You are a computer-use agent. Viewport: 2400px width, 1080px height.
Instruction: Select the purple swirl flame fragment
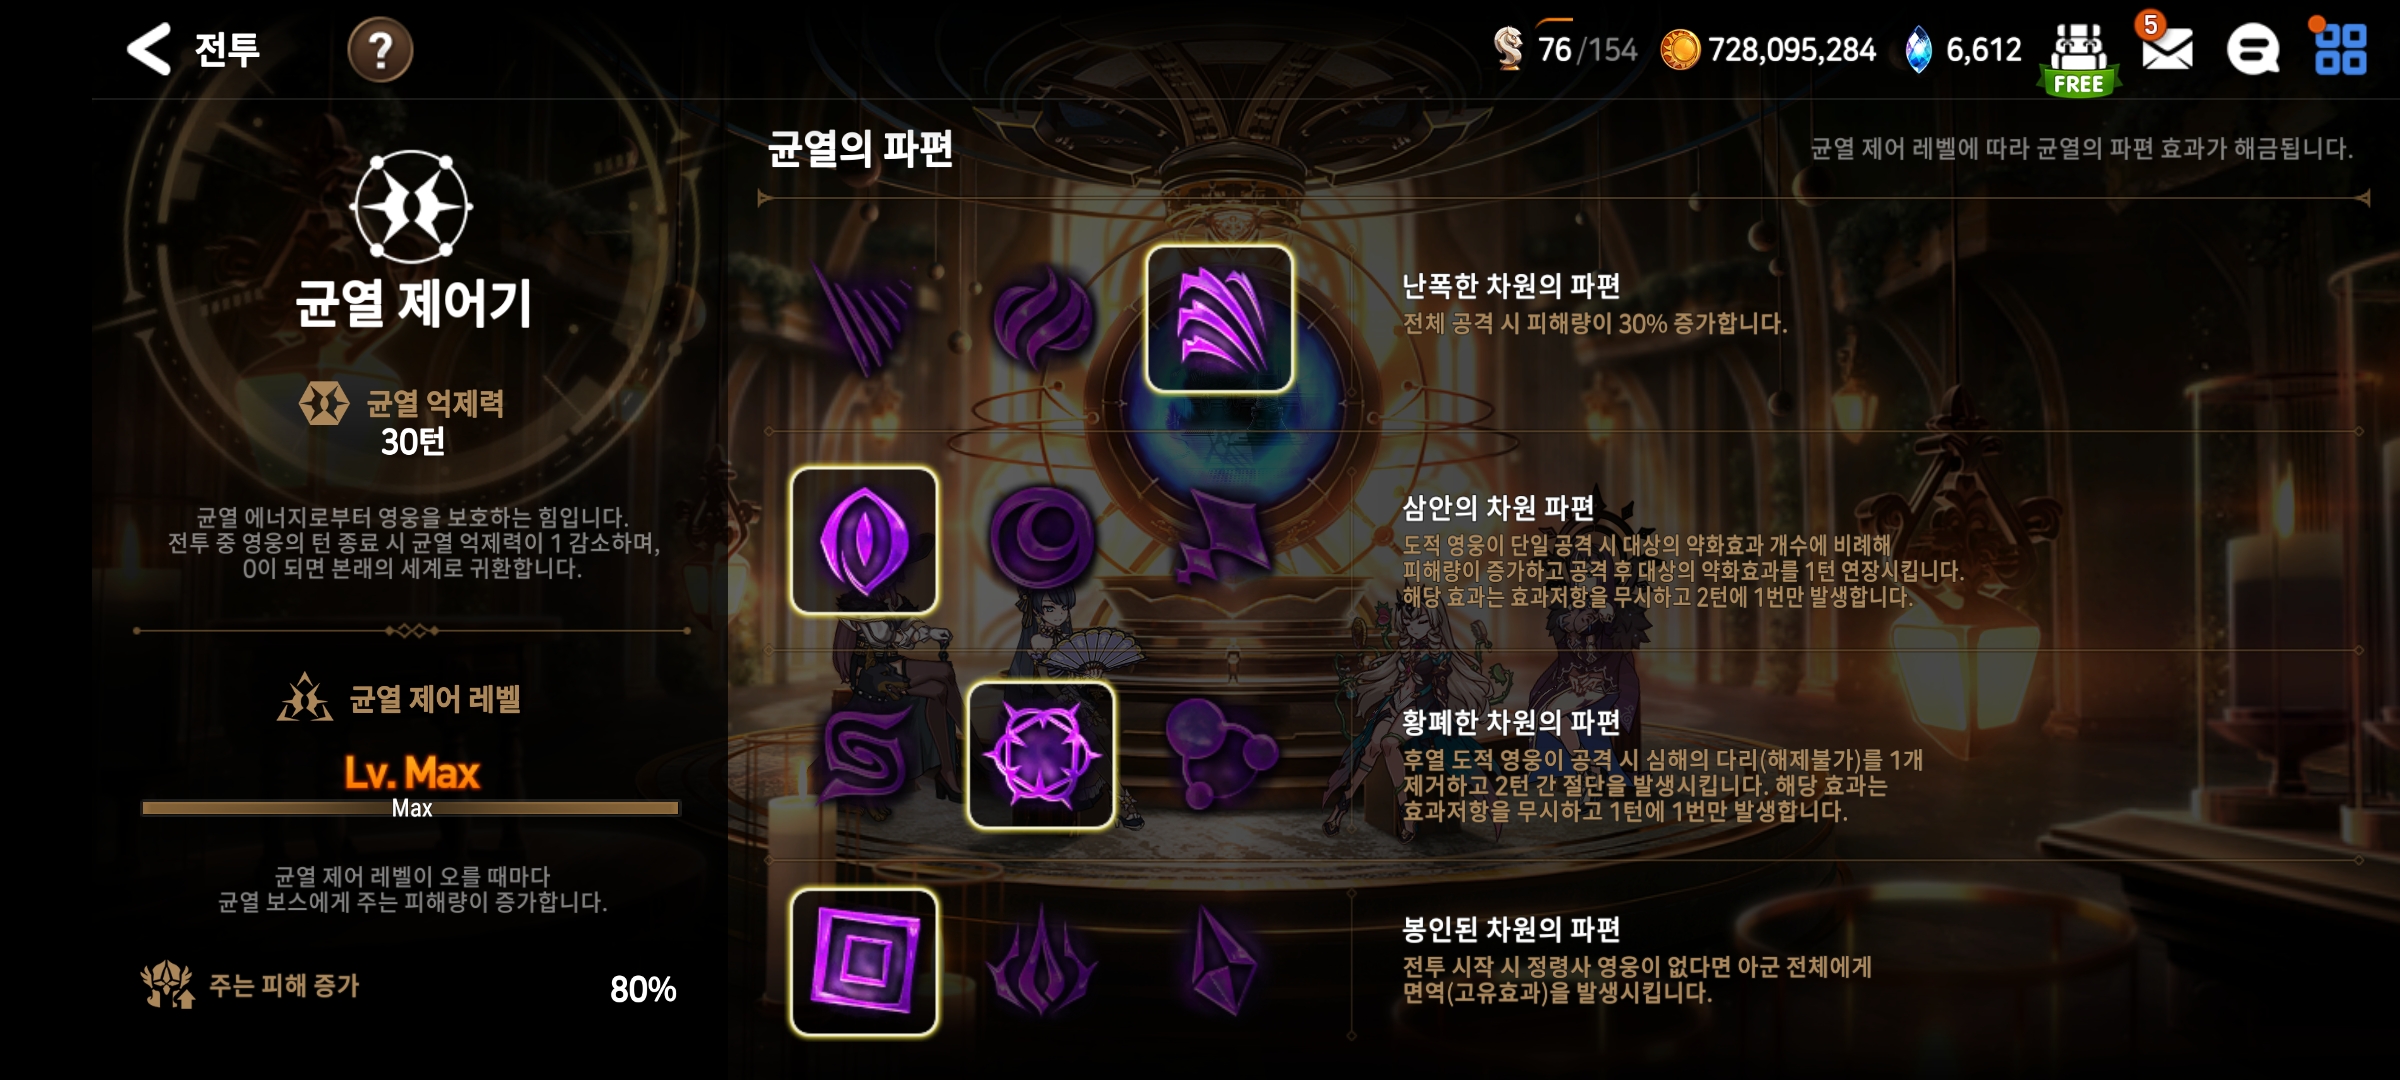(1041, 318)
